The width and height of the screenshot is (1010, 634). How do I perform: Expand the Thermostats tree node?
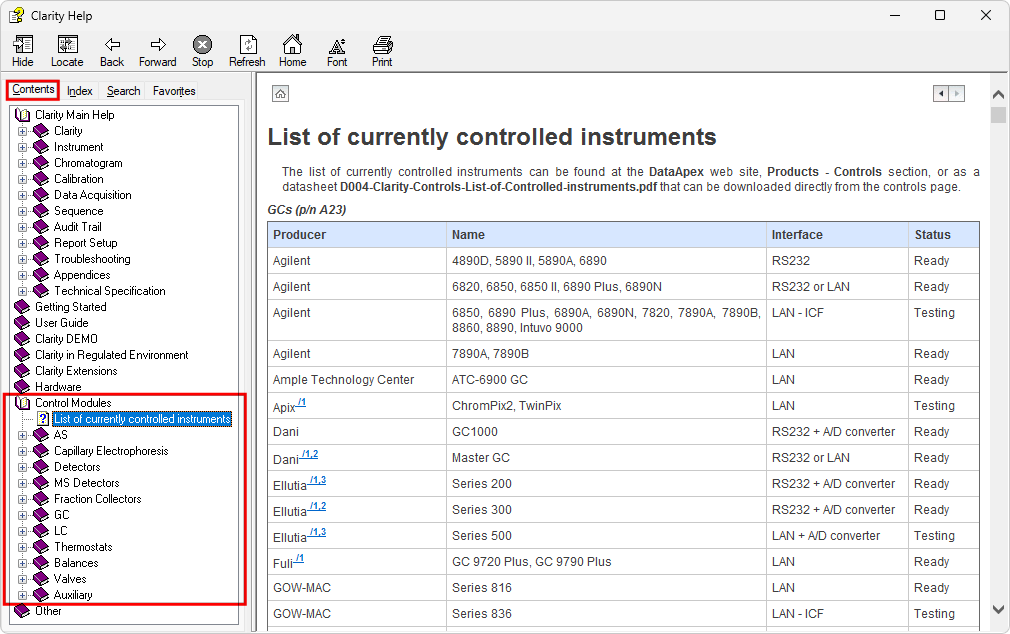coord(23,547)
